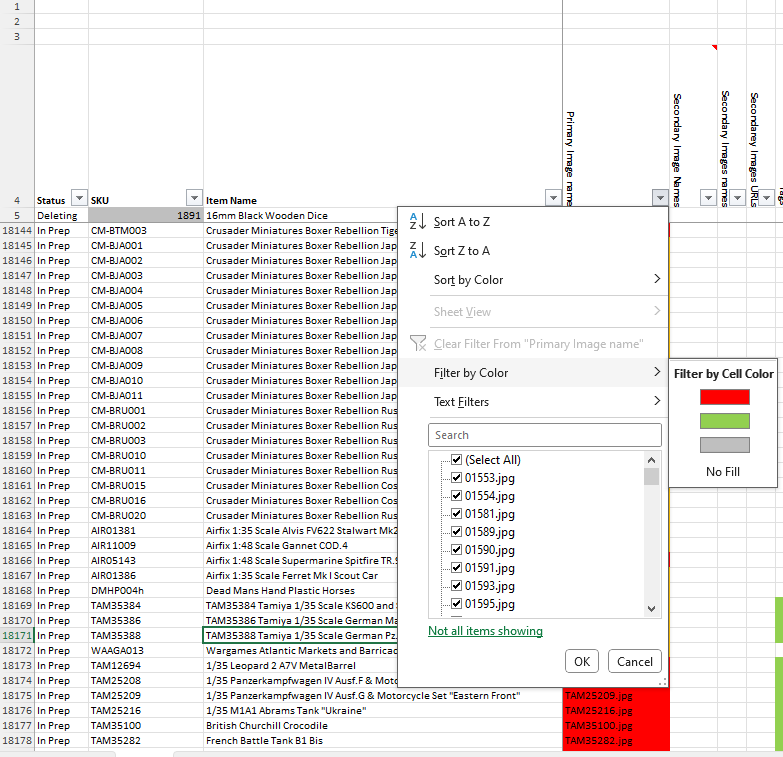Viewport: 783px width, 757px height.
Task: Uncheck 01595.jpg in the filter list
Action: coord(456,603)
